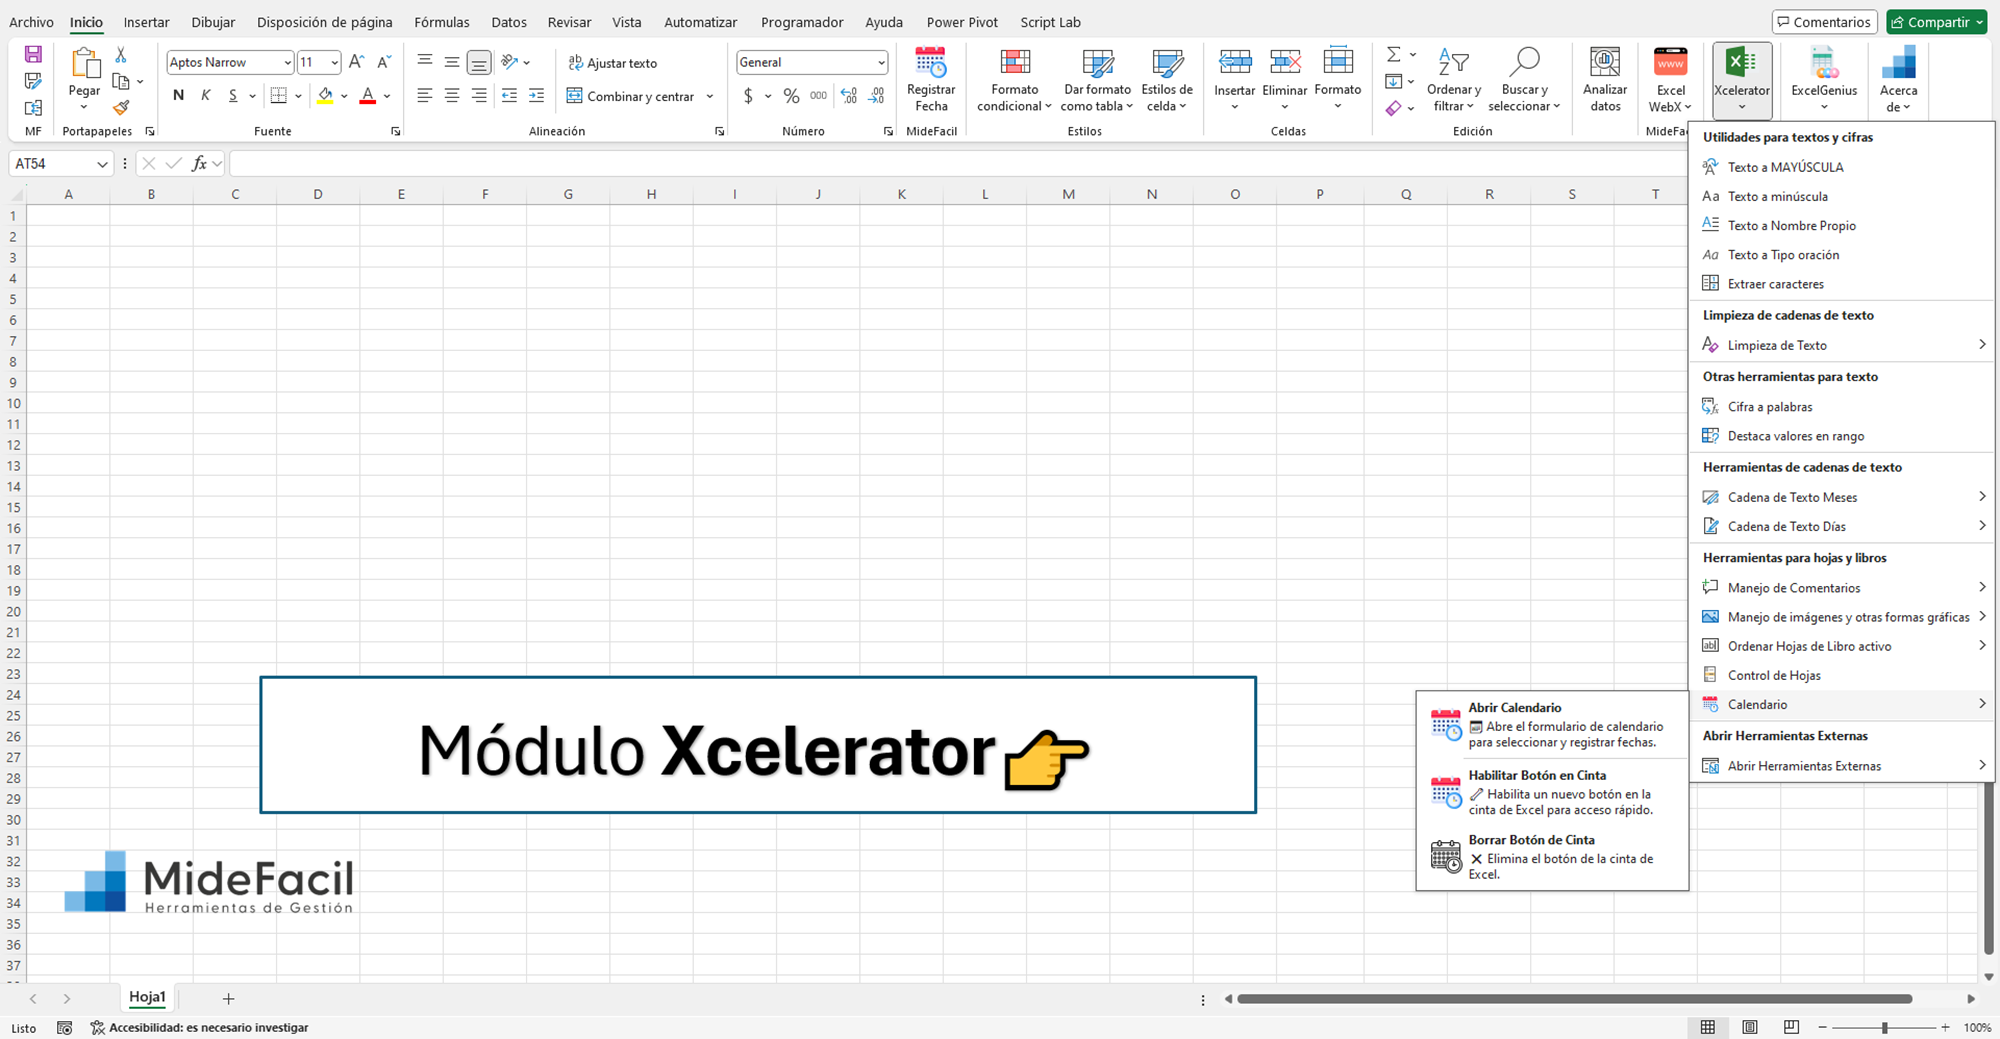Toggle underline (S) formatting
The image size is (2000, 1039).
click(x=233, y=95)
